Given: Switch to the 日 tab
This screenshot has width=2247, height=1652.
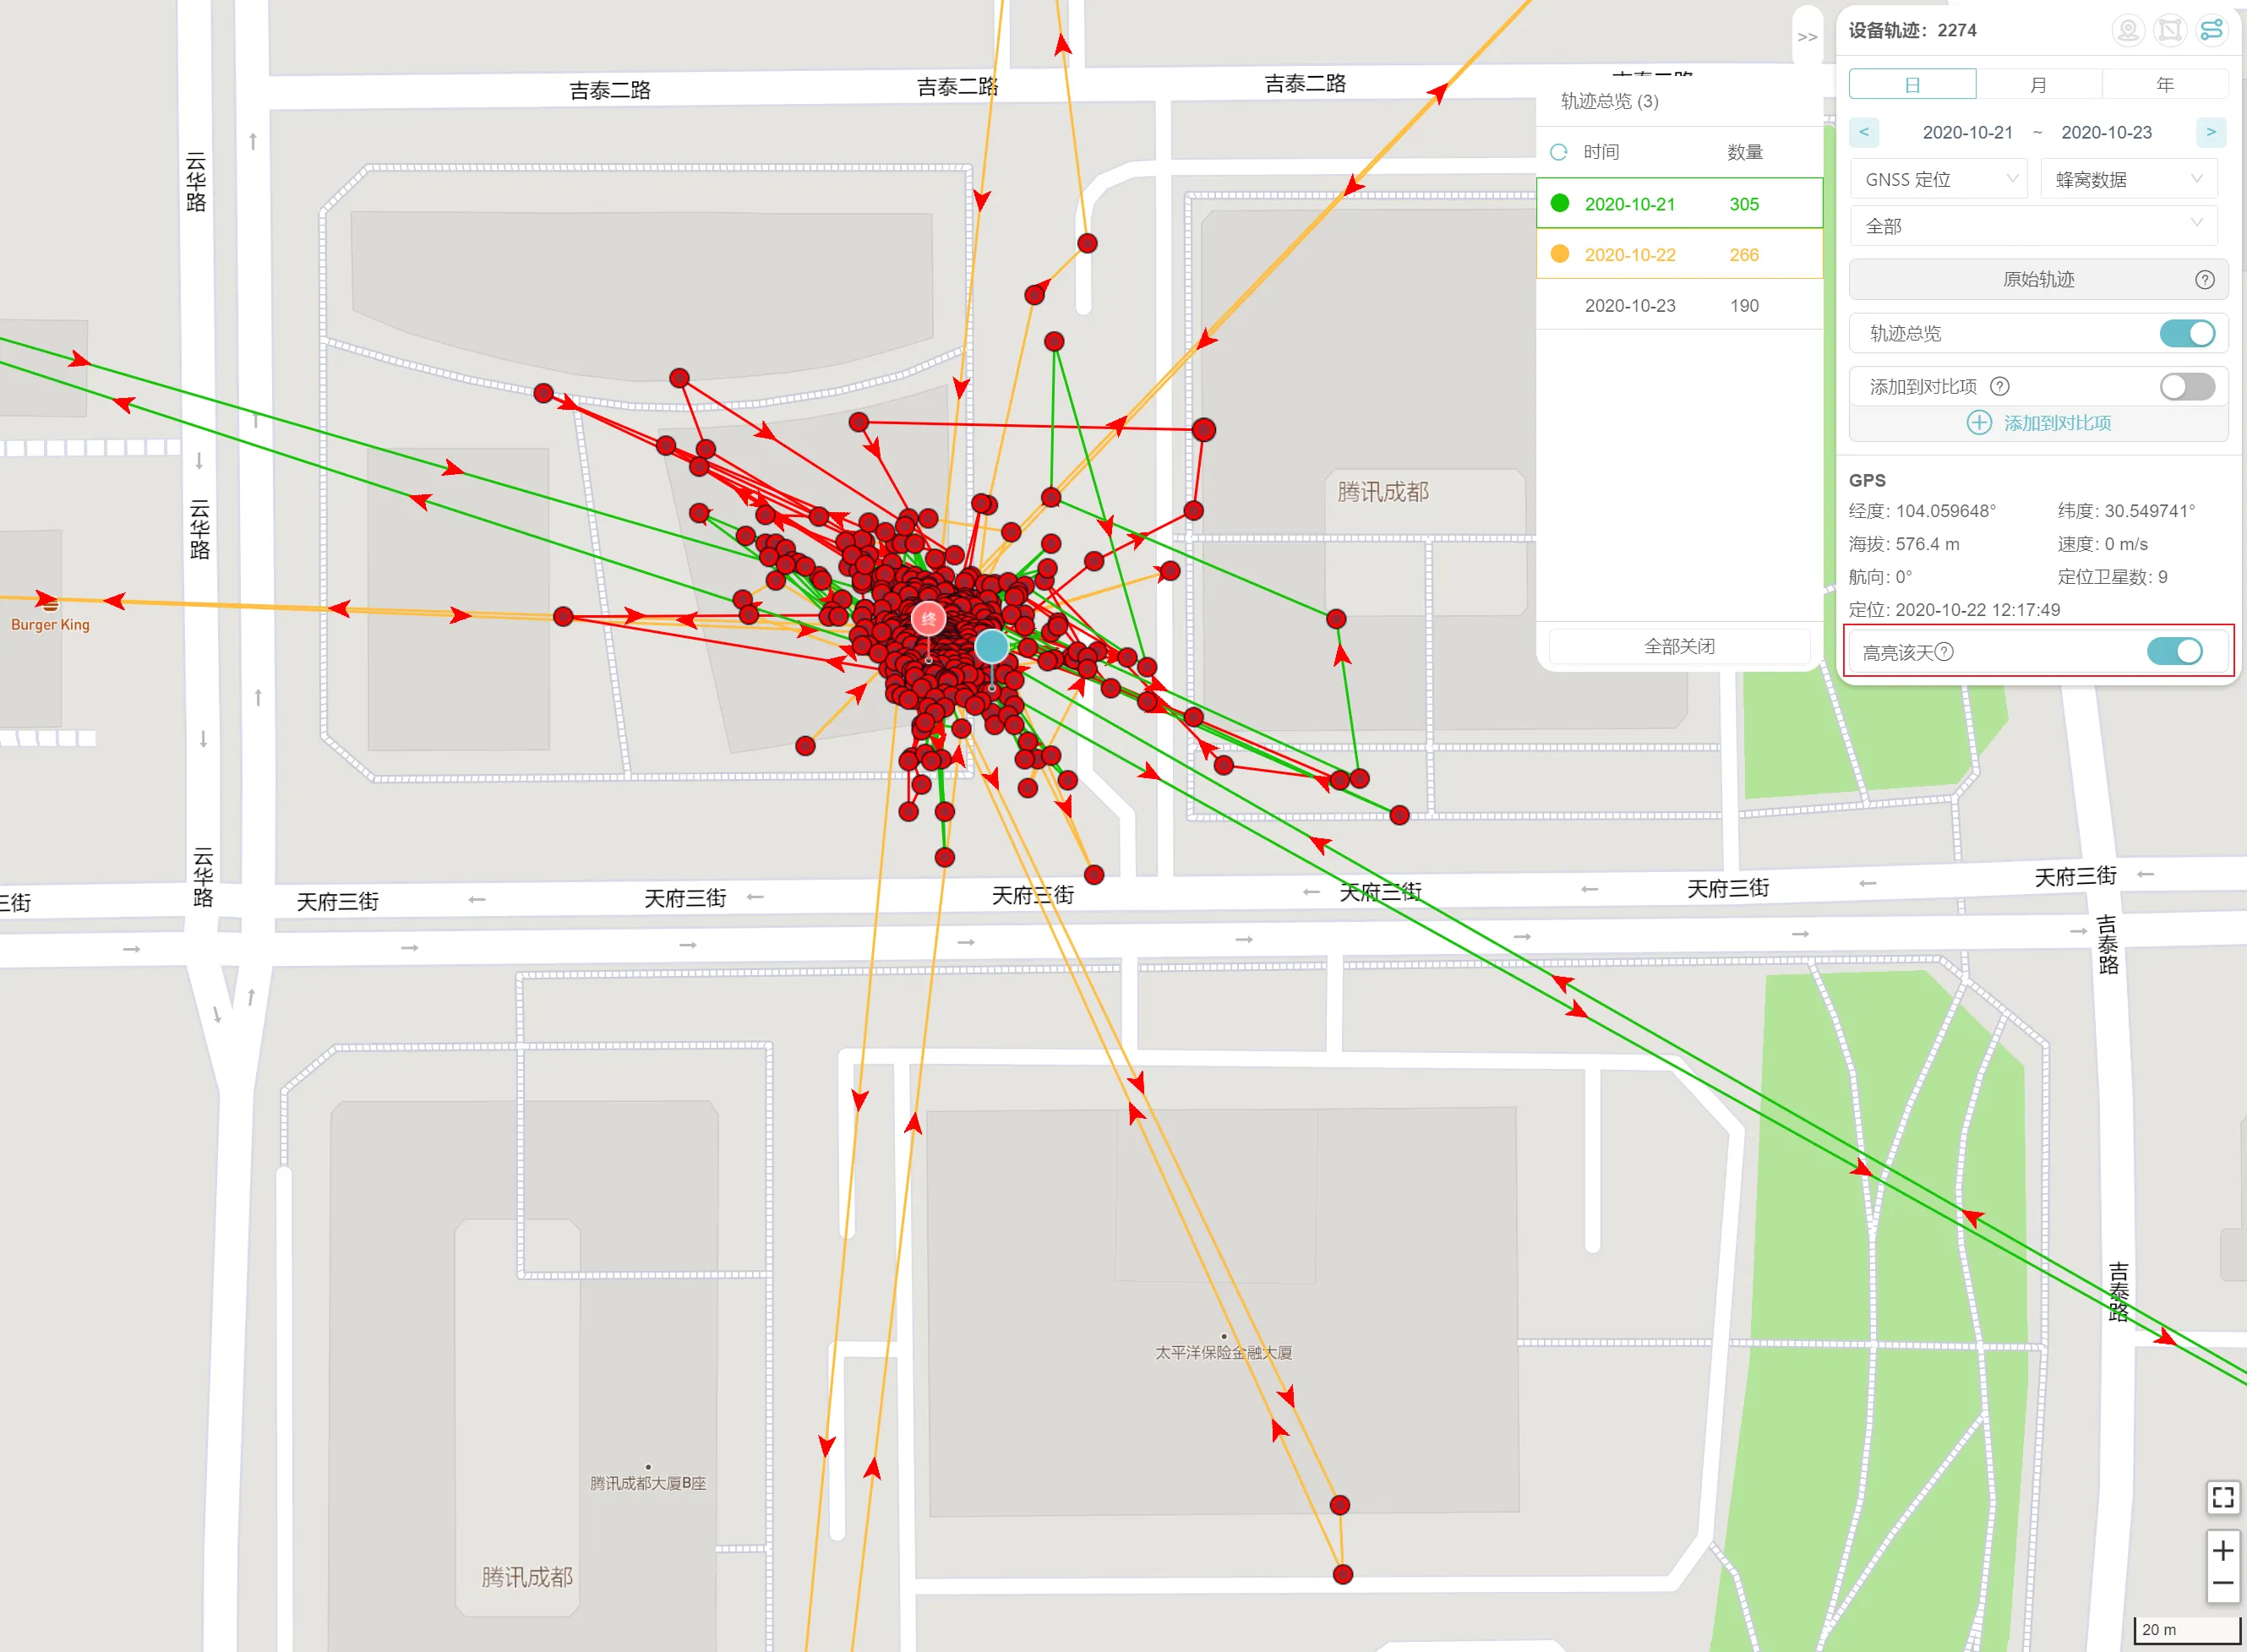Looking at the screenshot, I should 1912,84.
